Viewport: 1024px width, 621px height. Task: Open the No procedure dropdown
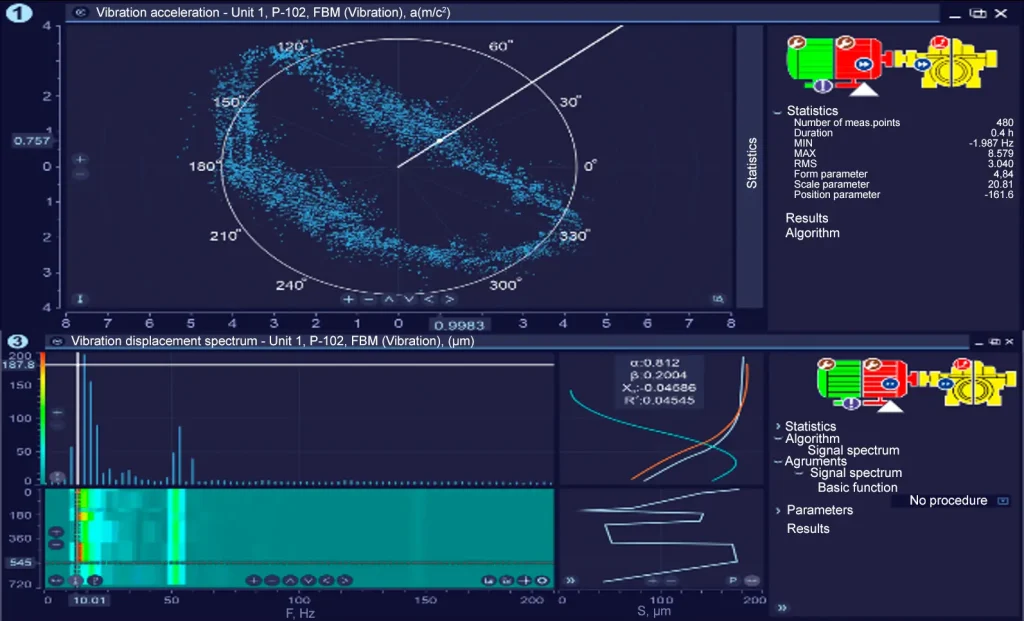(948, 500)
